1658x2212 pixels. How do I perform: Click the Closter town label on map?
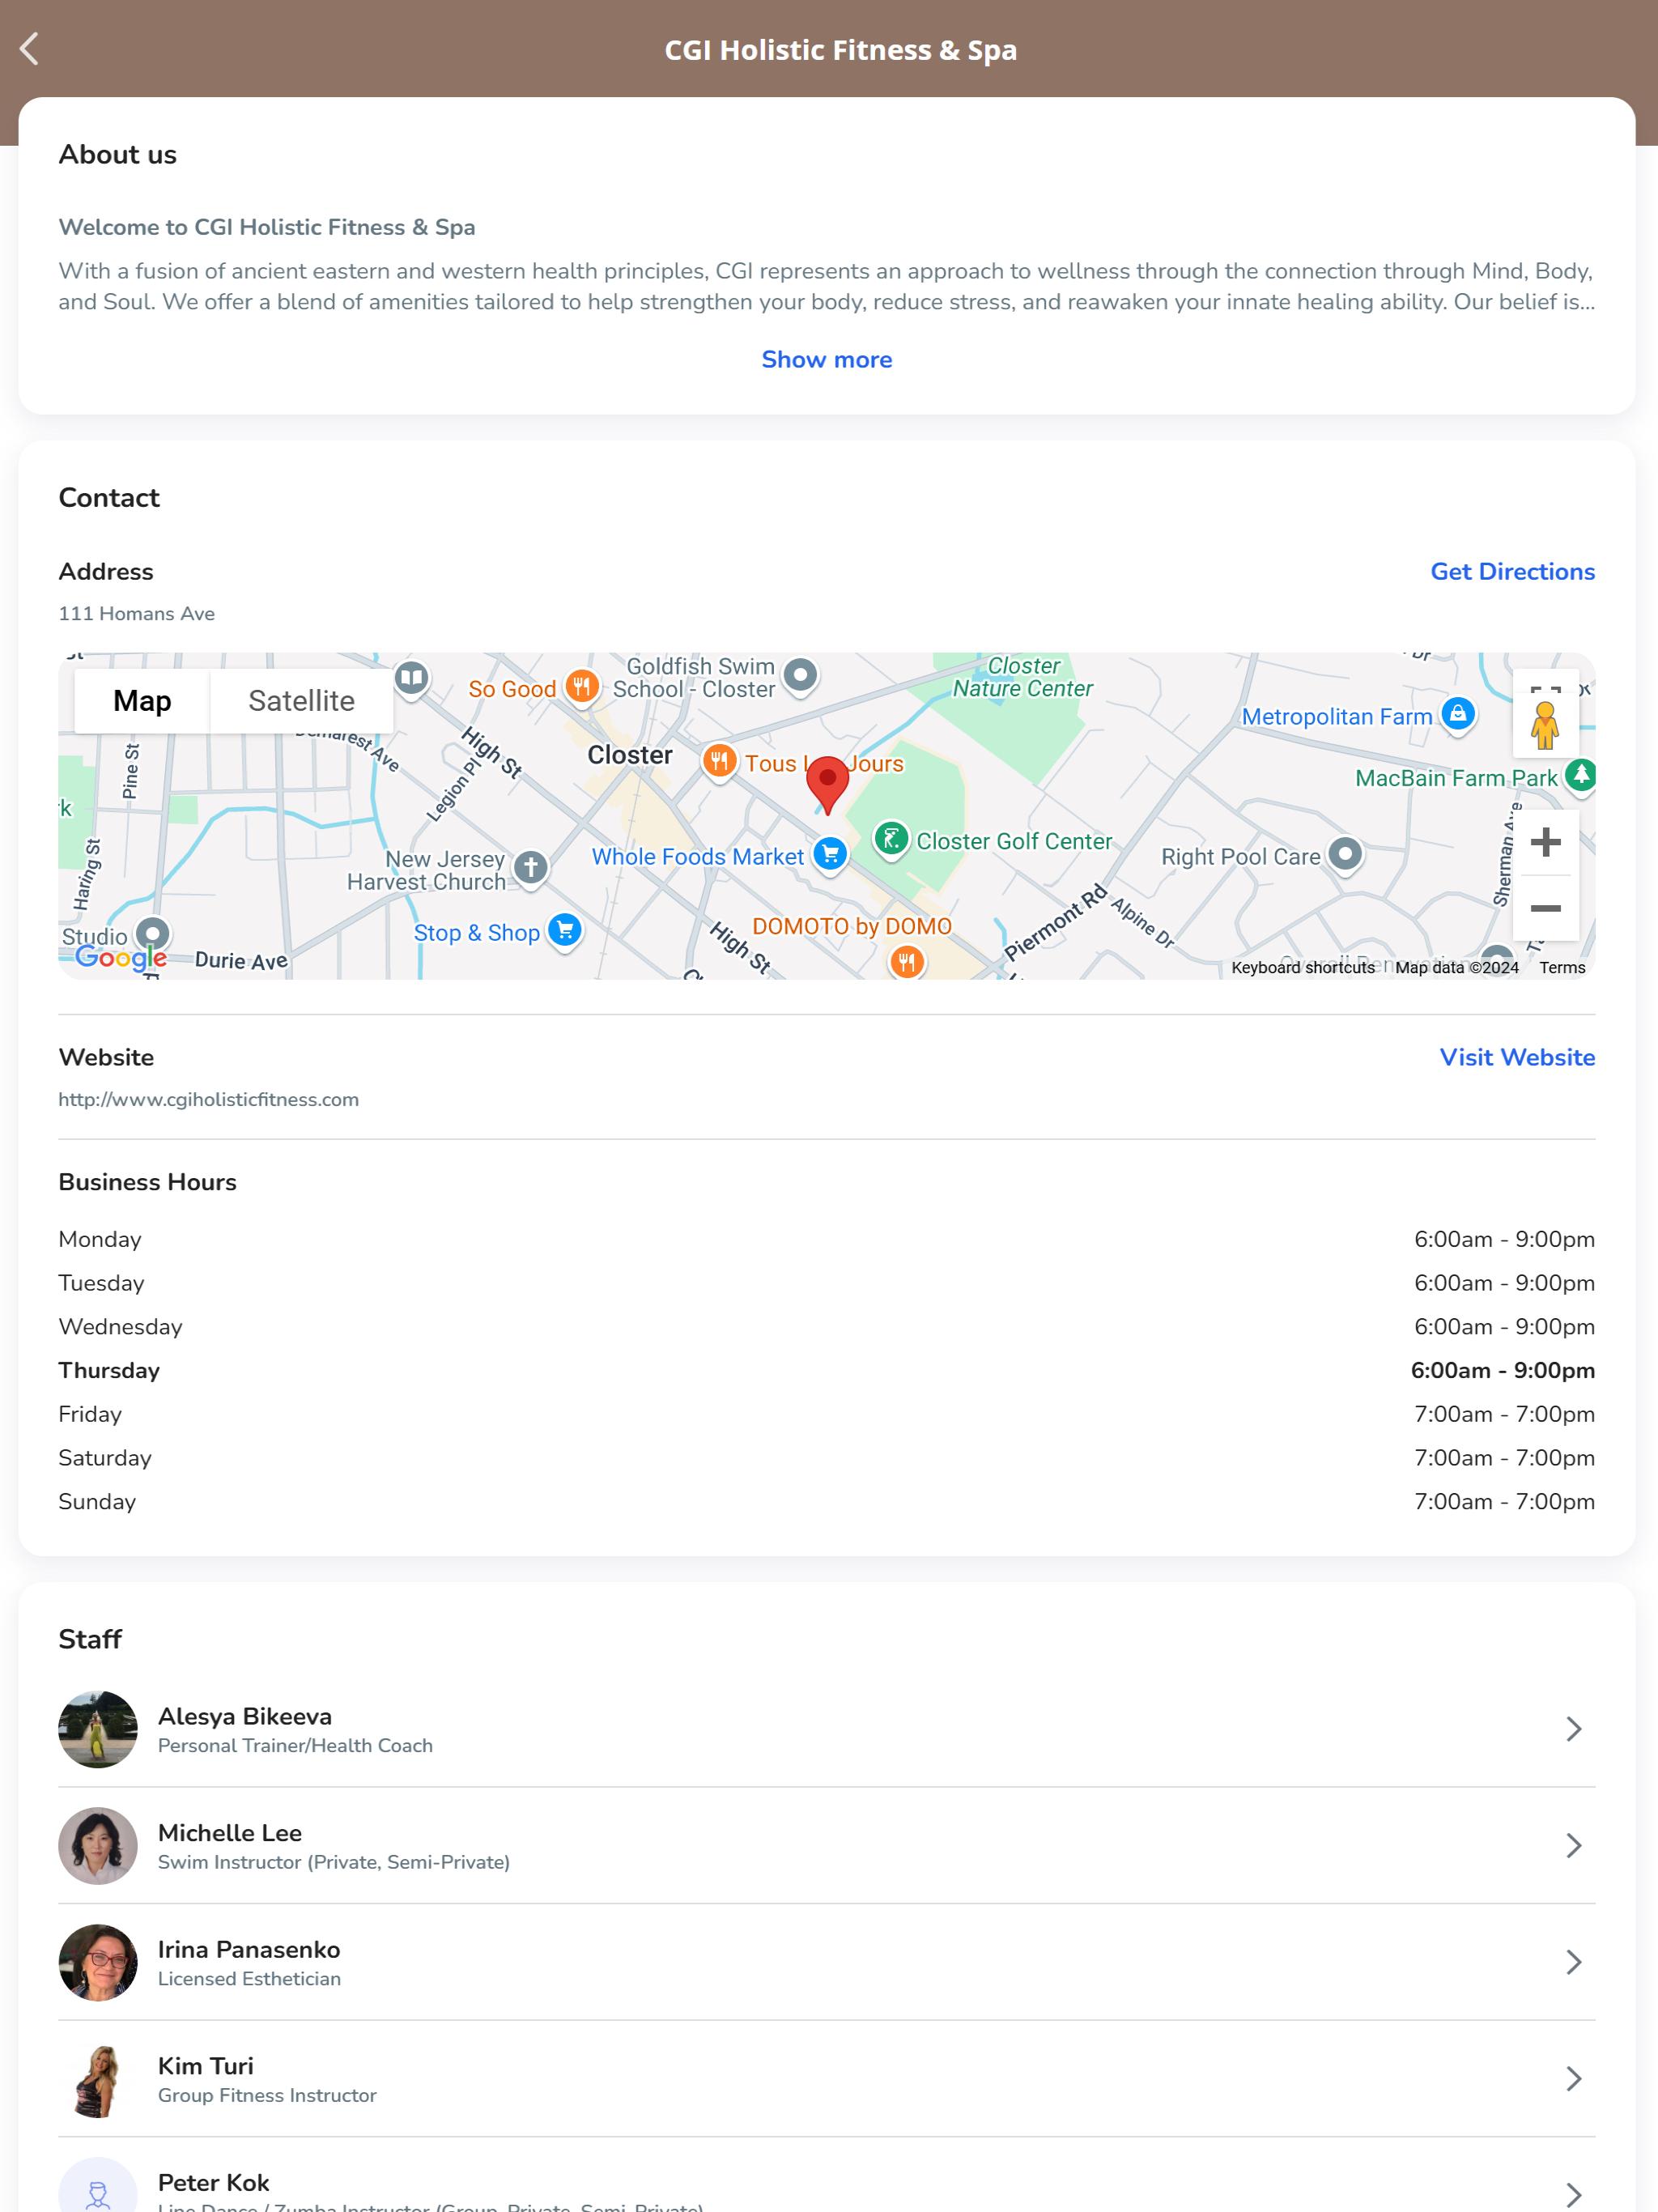[x=630, y=755]
